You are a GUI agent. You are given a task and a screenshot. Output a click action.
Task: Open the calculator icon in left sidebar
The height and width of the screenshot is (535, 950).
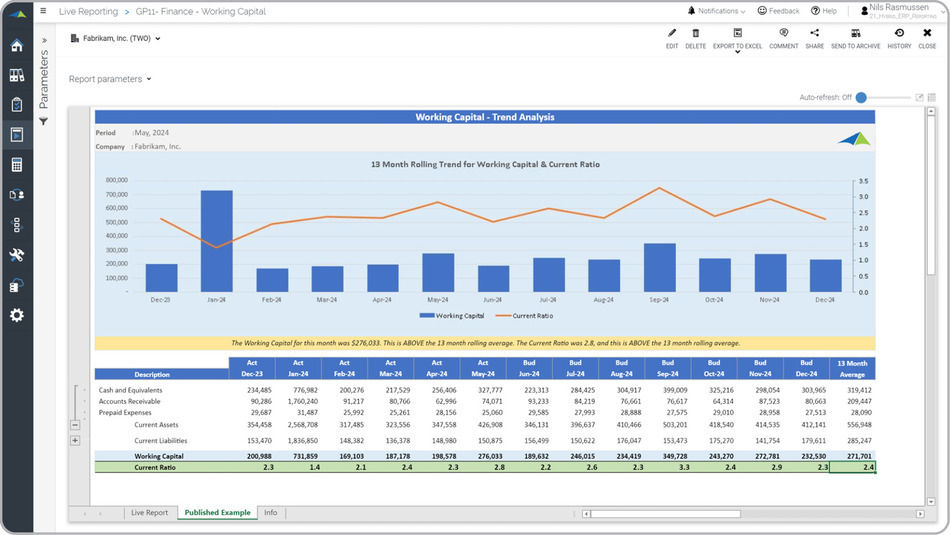[17, 165]
